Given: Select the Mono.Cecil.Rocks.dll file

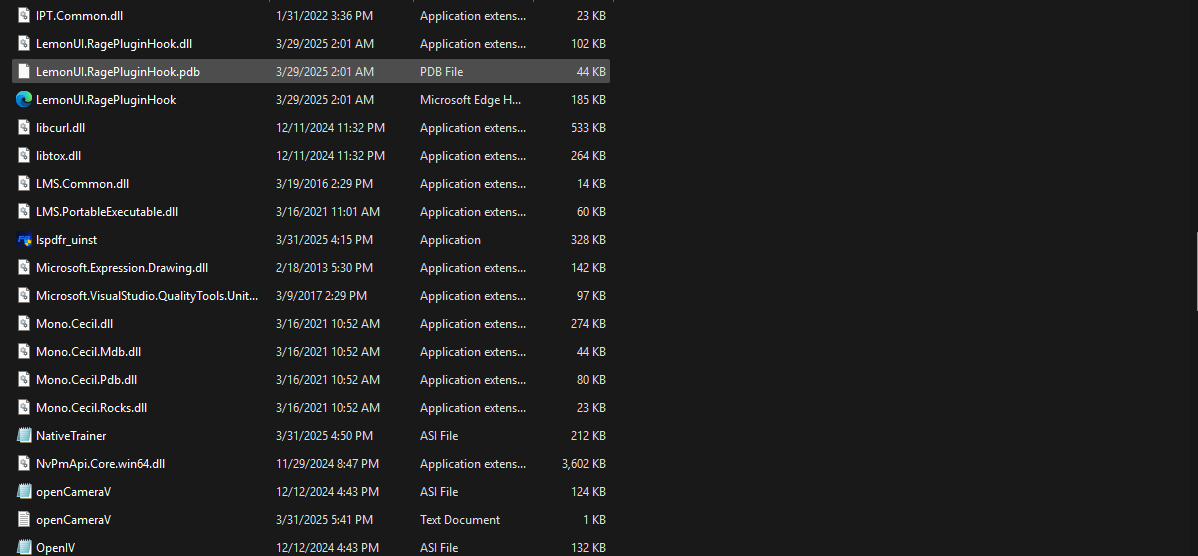Looking at the screenshot, I should (x=91, y=408).
